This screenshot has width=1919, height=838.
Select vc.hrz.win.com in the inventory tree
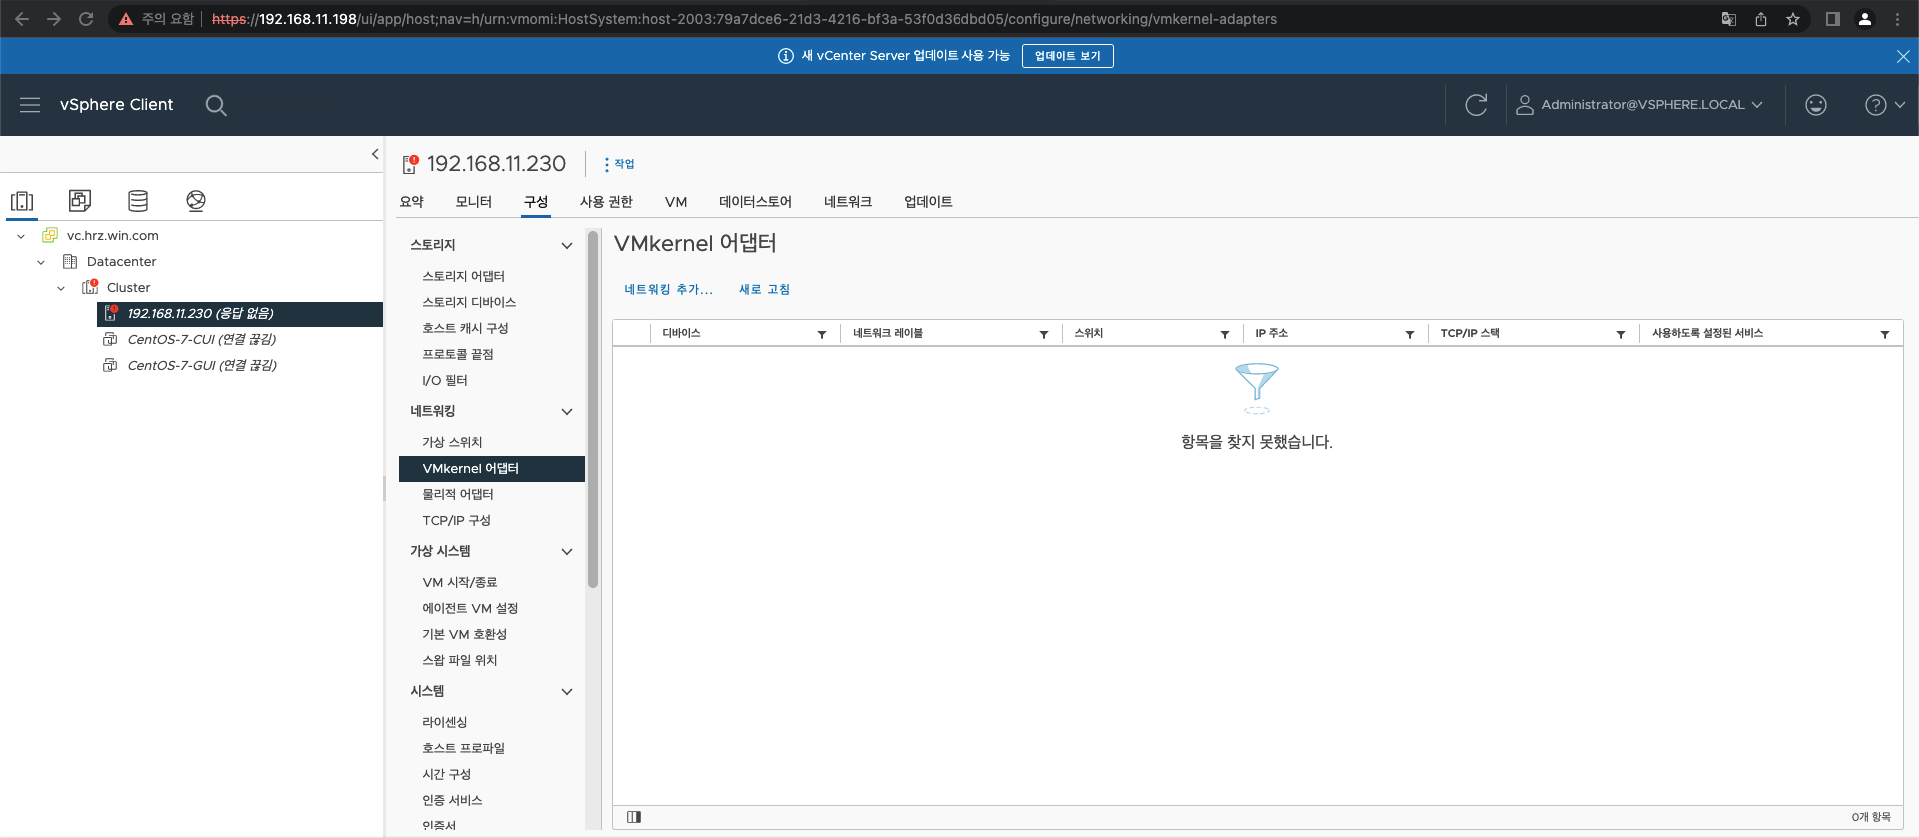(x=112, y=236)
